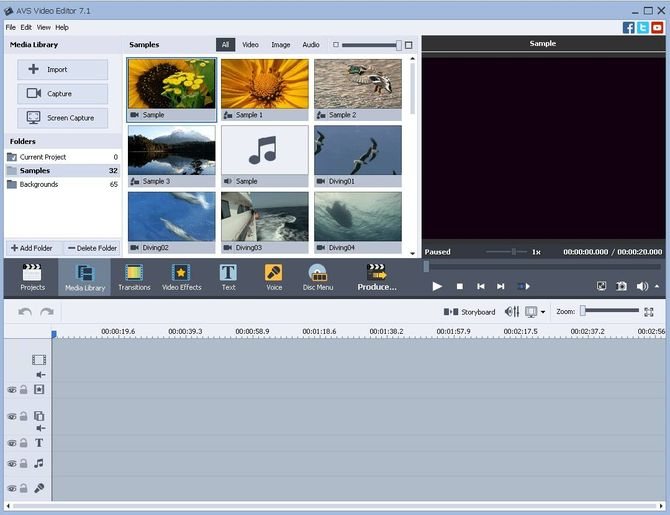Viewport: 670px width, 515px height.
Task: Mute the preview volume speaker
Action: pyautogui.click(x=642, y=286)
